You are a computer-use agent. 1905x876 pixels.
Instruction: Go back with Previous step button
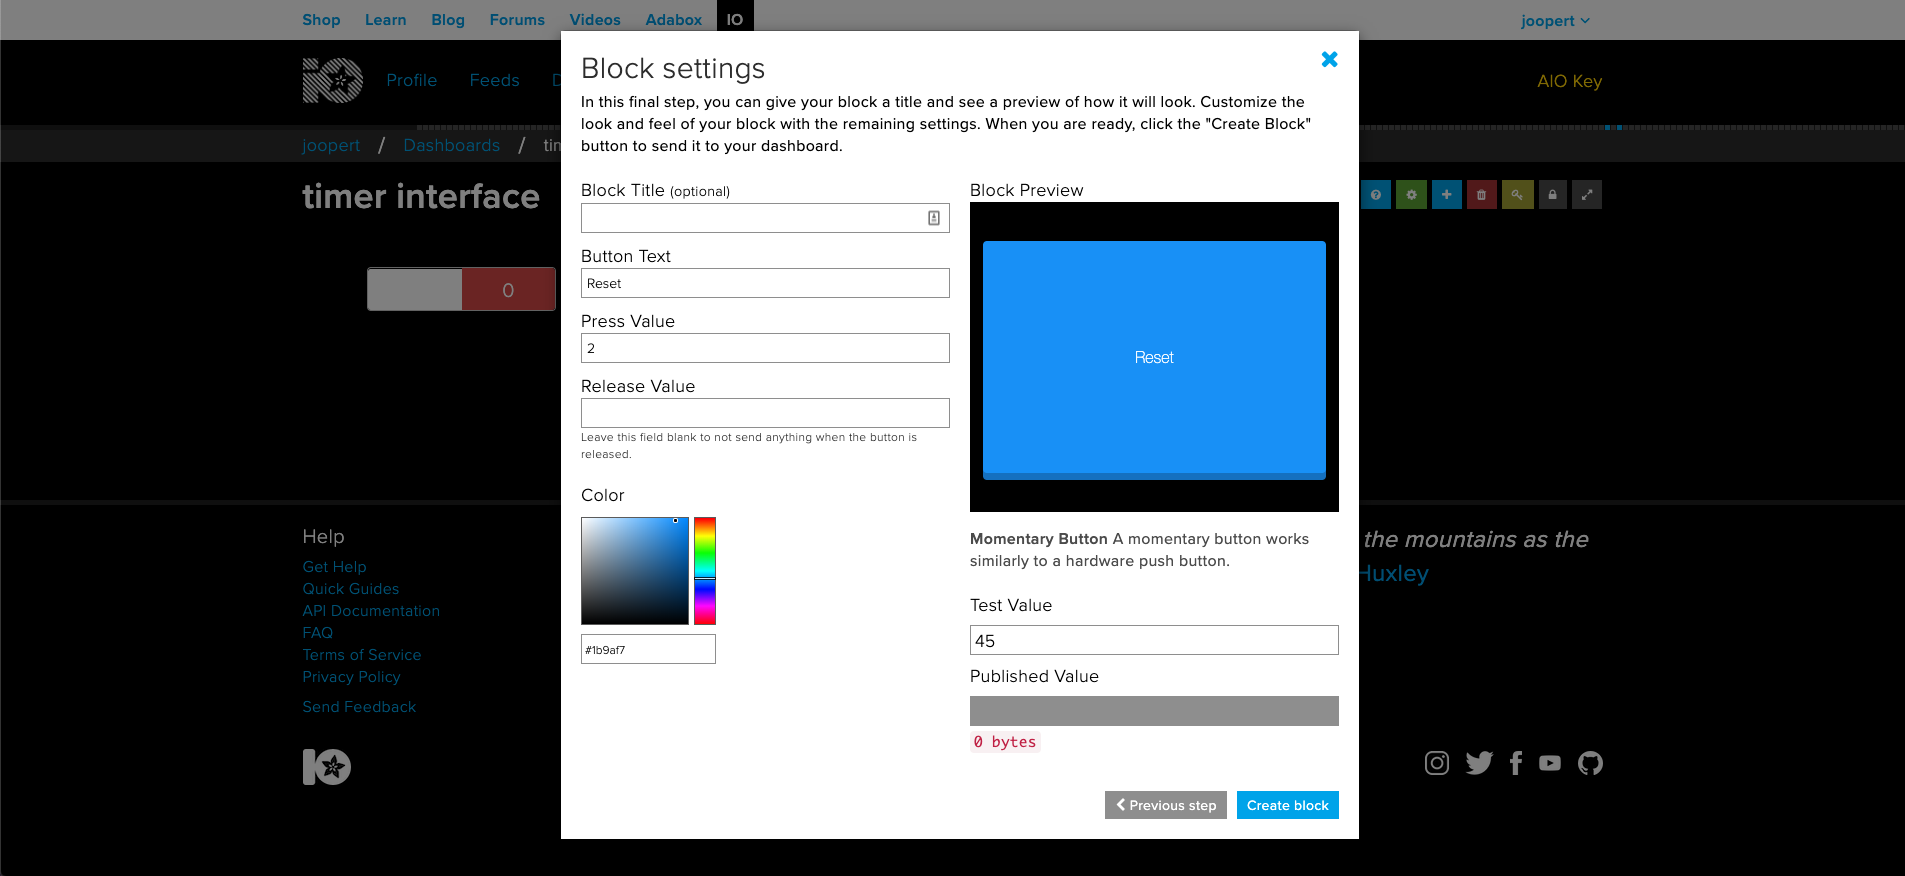click(x=1166, y=805)
